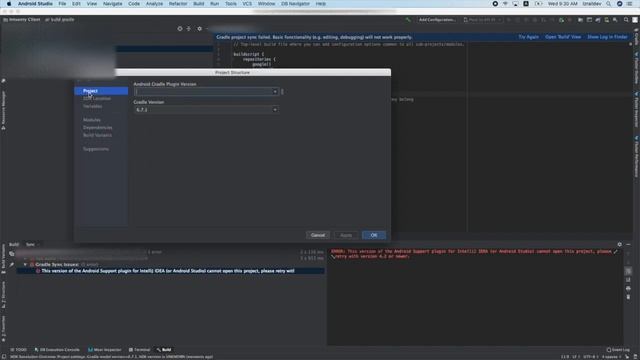The image size is (640, 360).
Task: Click the print icon in build output sidebar
Action: click(628, 288)
